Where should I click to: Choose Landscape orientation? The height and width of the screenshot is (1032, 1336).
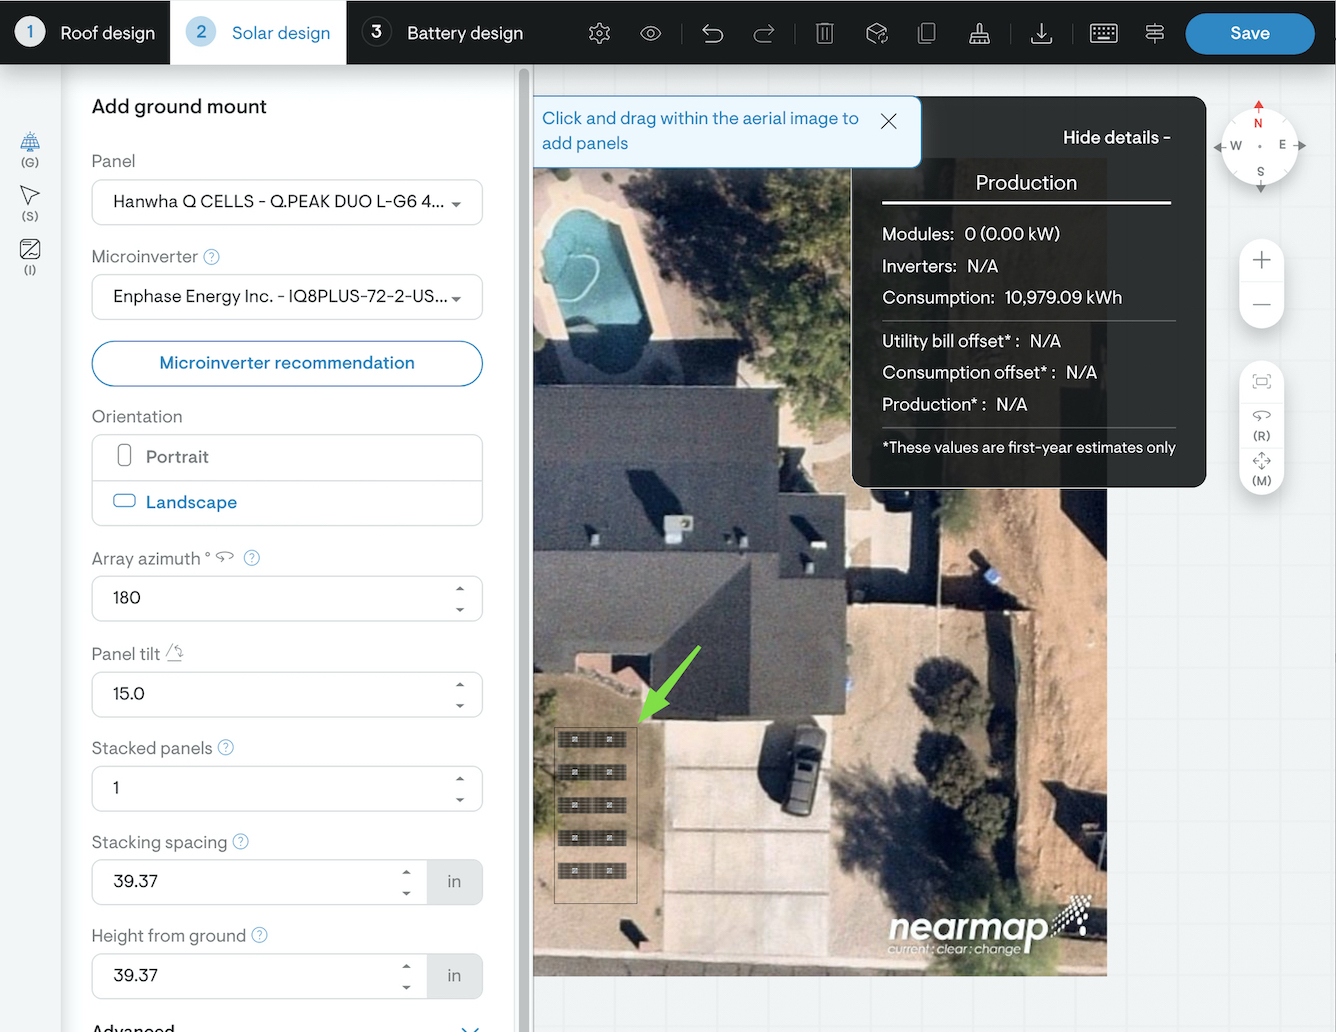coord(287,502)
